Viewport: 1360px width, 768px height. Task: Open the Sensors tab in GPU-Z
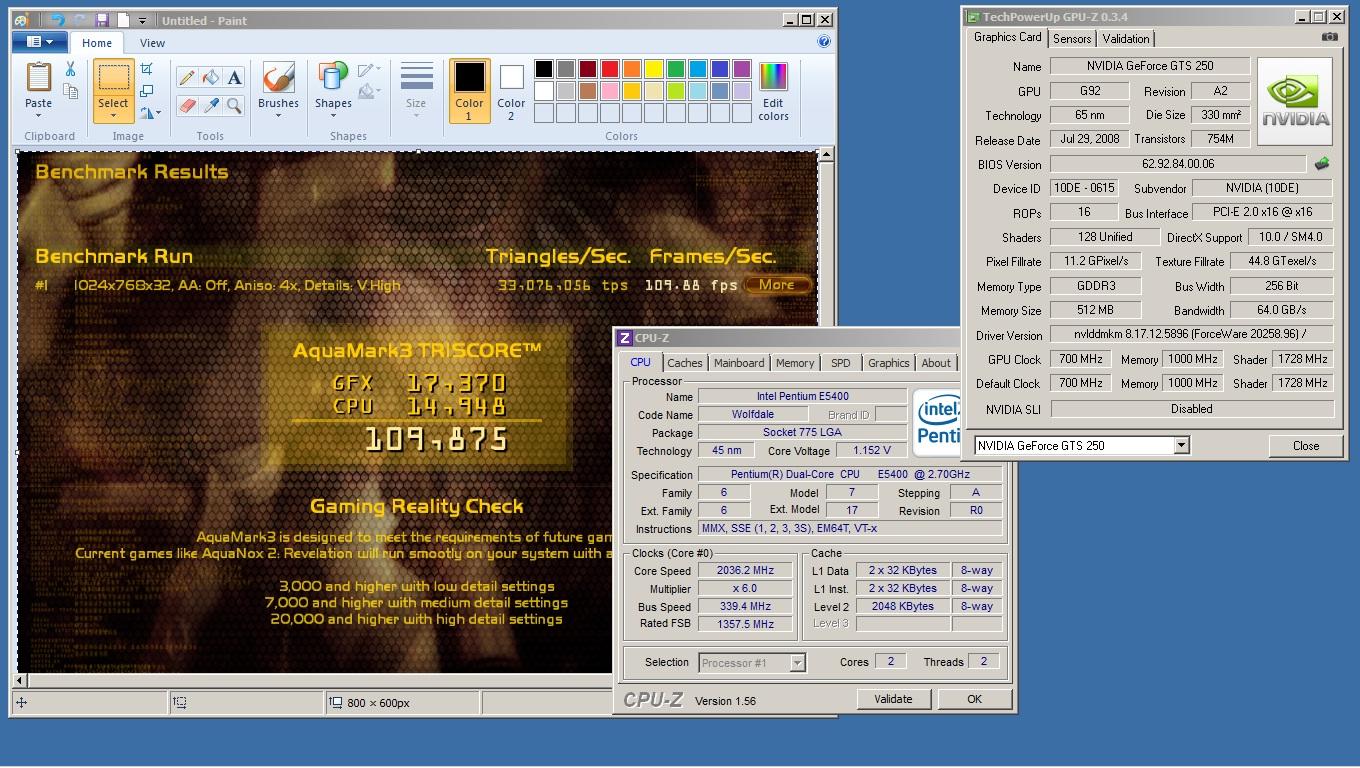coord(1072,39)
